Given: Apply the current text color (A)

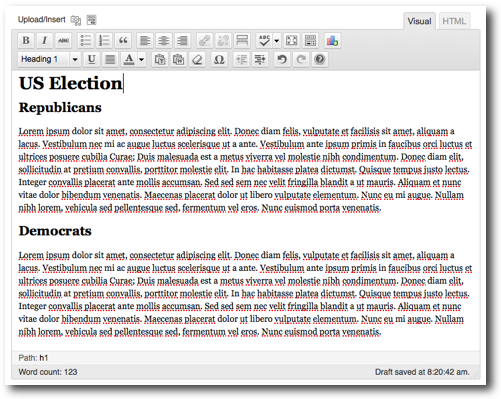Looking at the screenshot, I should (129, 59).
